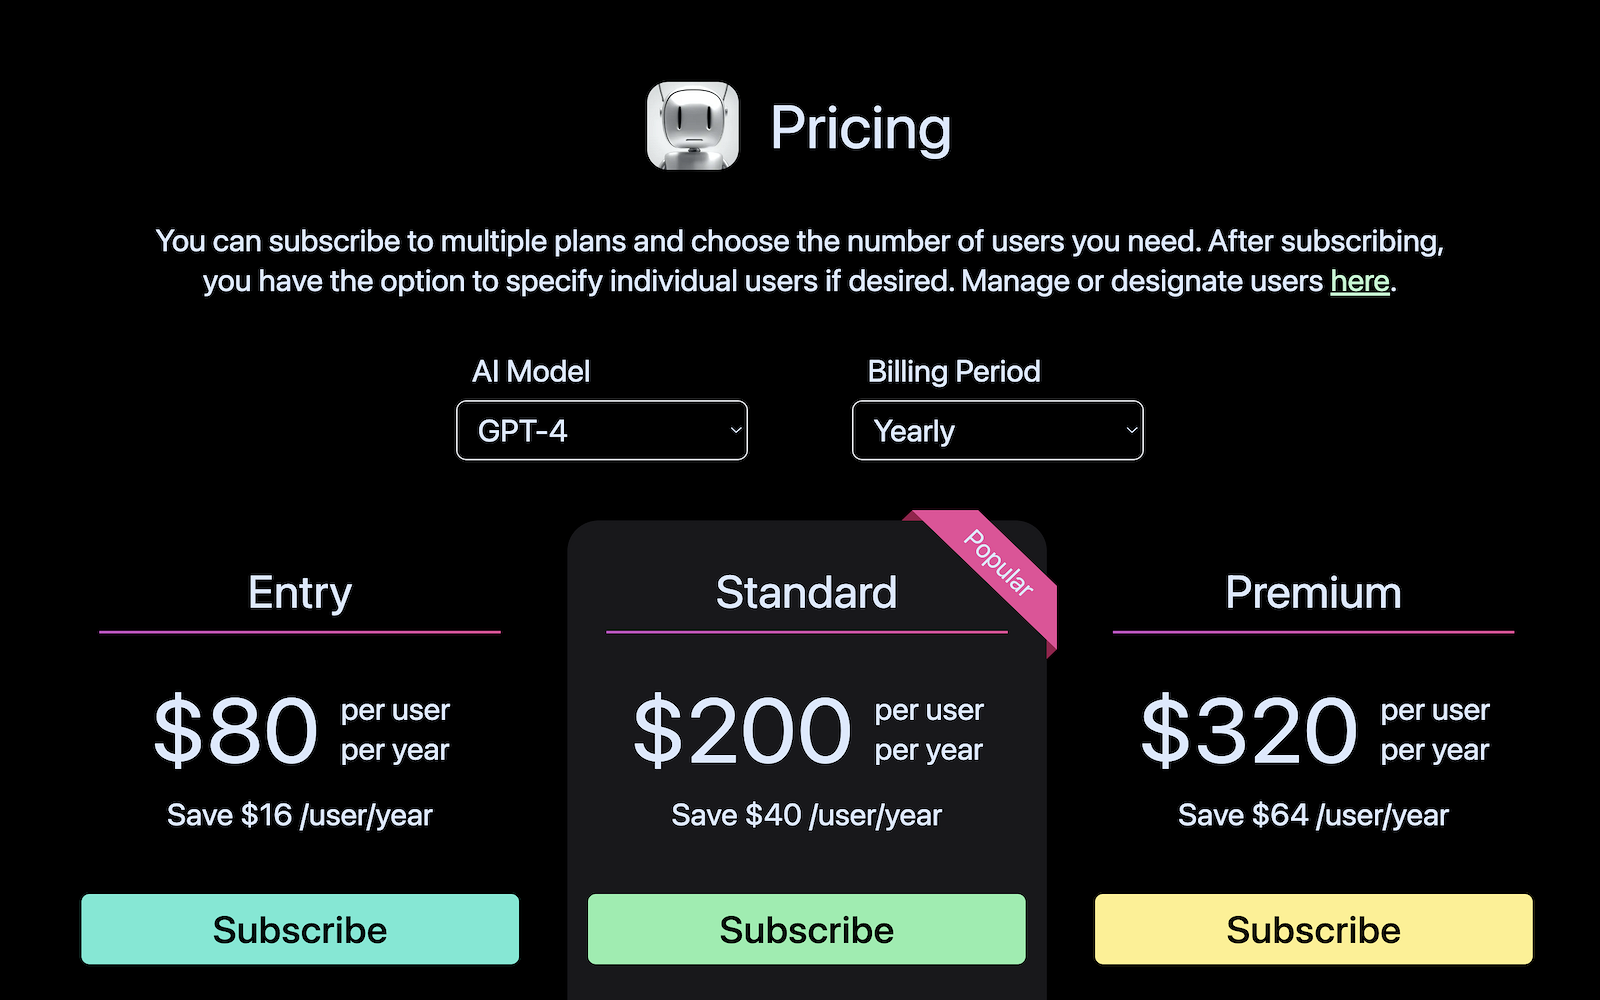The width and height of the screenshot is (1600, 1000).
Task: Click the Pricing page heading
Action: (x=860, y=128)
